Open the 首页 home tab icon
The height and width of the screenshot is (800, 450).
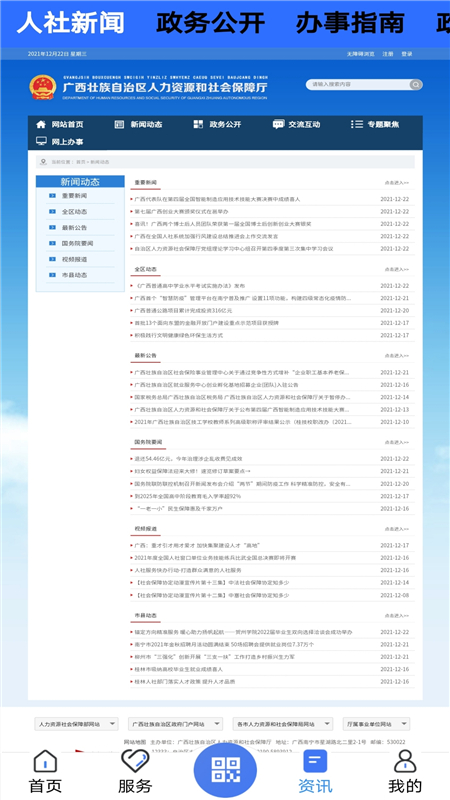(x=45, y=761)
